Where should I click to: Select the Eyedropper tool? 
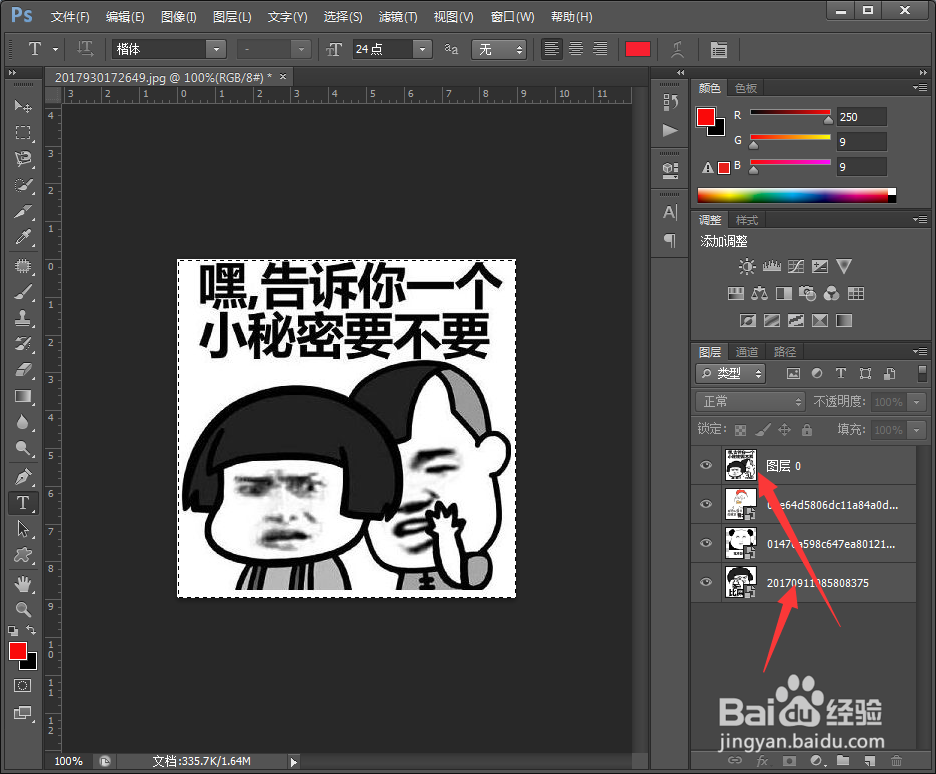tap(23, 238)
